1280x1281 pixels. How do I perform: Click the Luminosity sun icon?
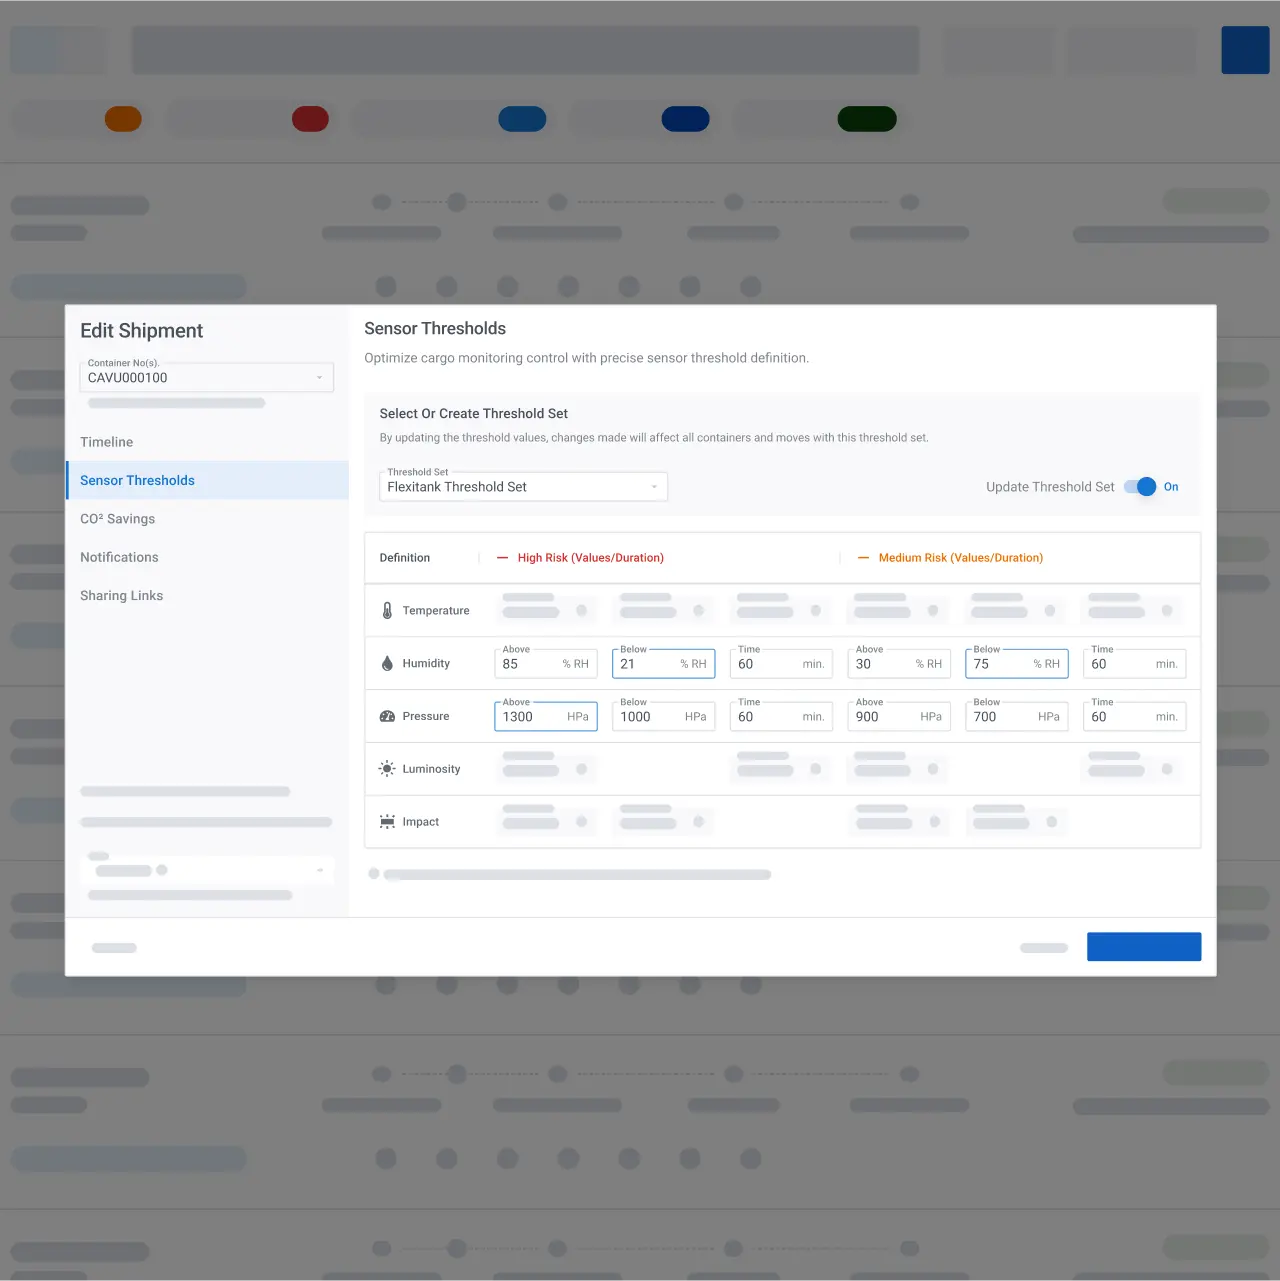(x=386, y=768)
